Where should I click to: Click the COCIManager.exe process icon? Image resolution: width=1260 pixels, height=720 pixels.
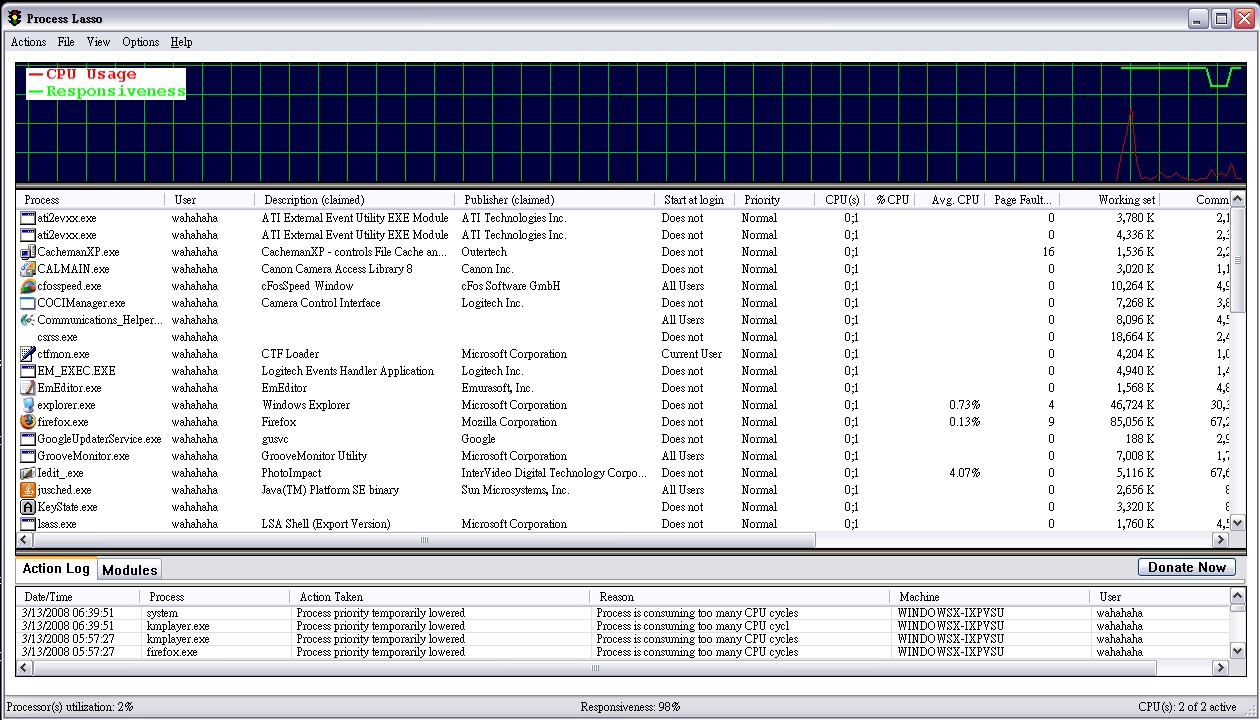click(x=28, y=303)
